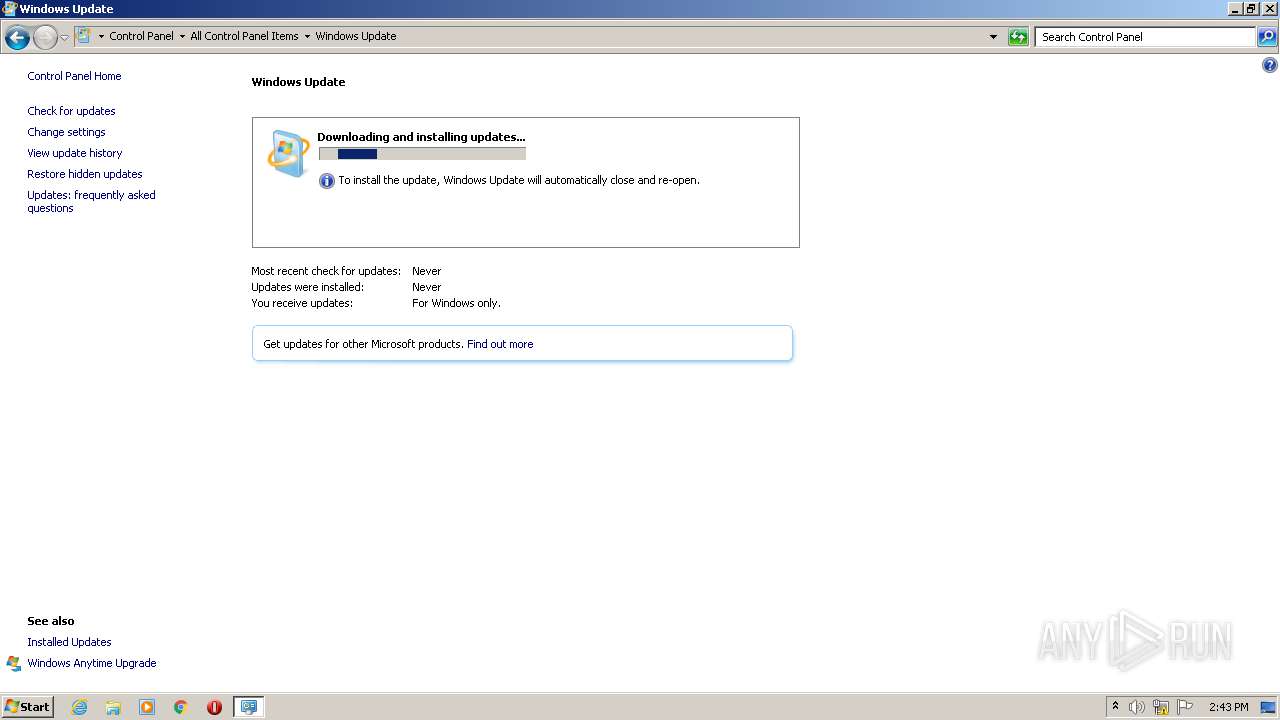
Task: Show hidden tray icons arrow
Action: tap(1115, 707)
